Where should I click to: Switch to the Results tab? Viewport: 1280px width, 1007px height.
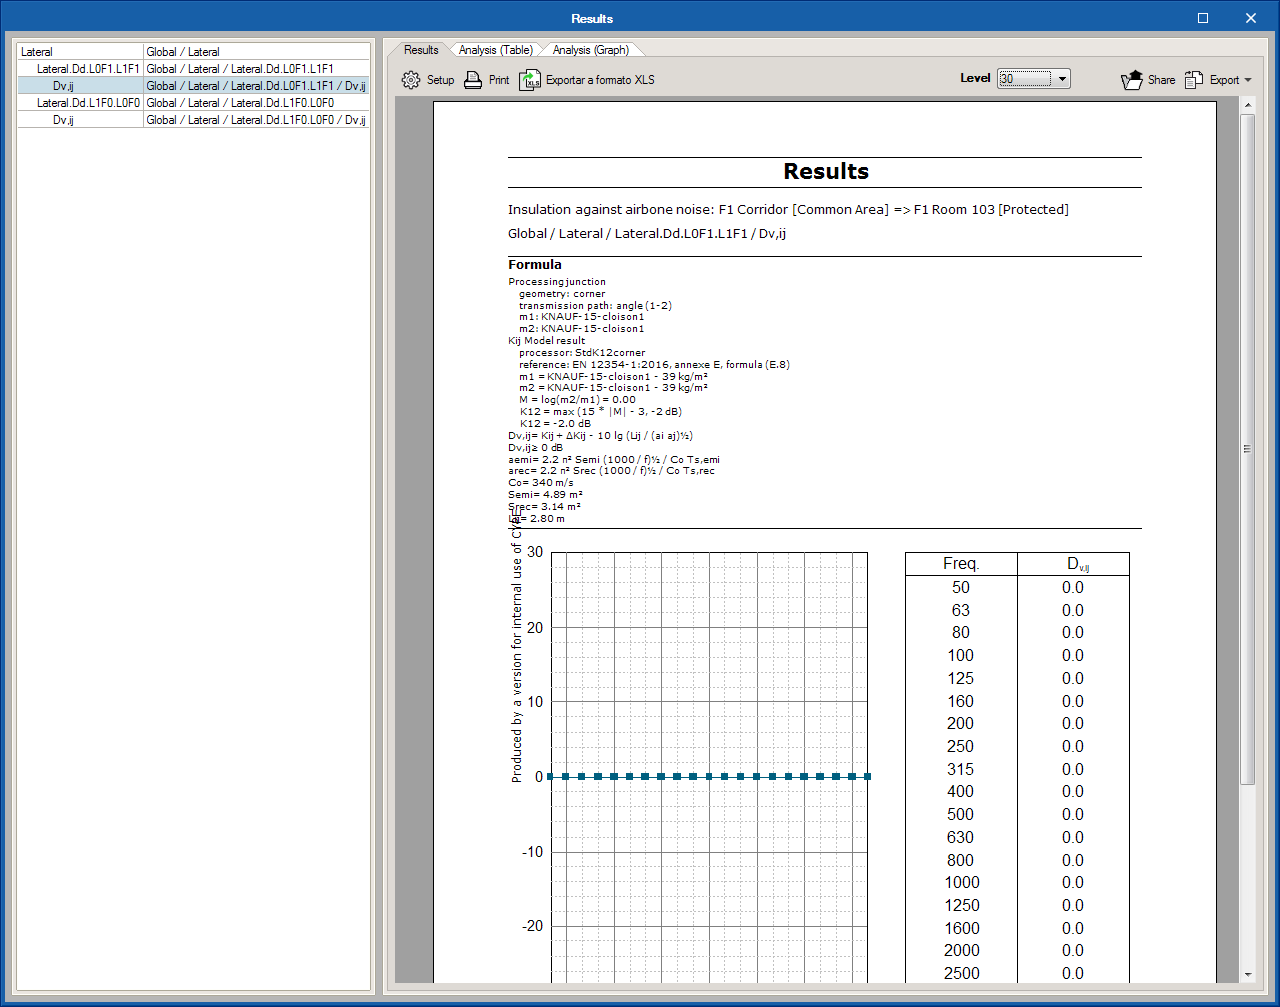click(x=421, y=50)
